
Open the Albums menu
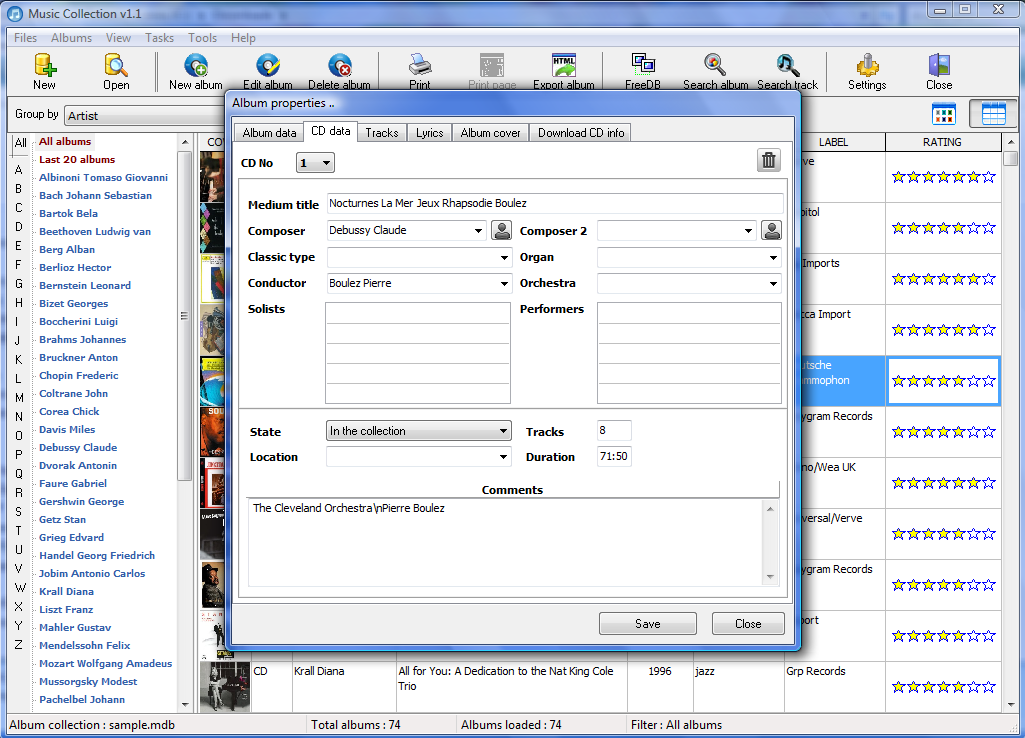click(71, 38)
